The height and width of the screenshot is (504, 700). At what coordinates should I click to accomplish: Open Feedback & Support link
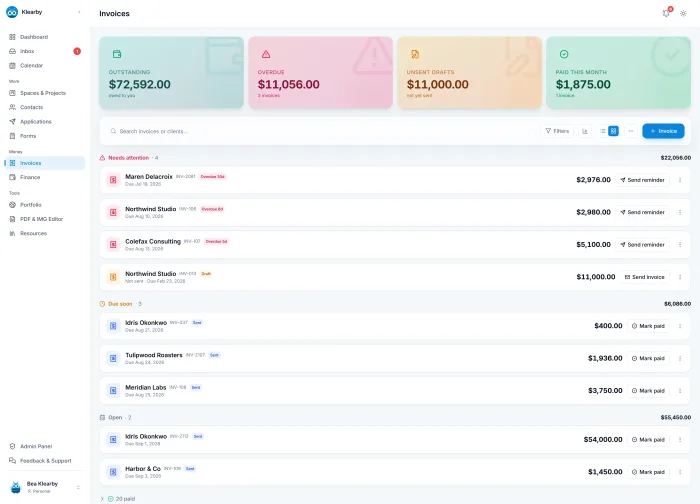pos(45,461)
